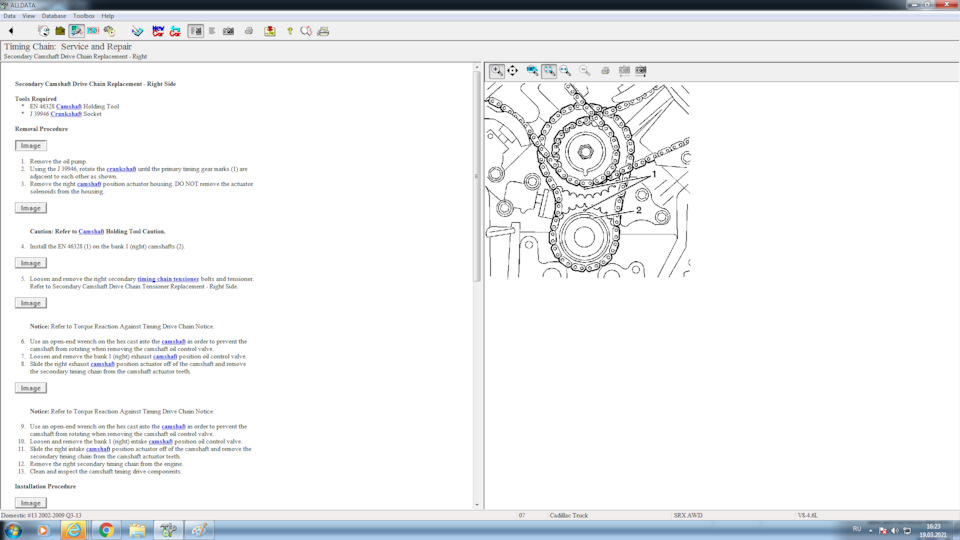Screen dimensions: 960x540
Task: Click the New Car icon in toolbar
Action: click(158, 31)
